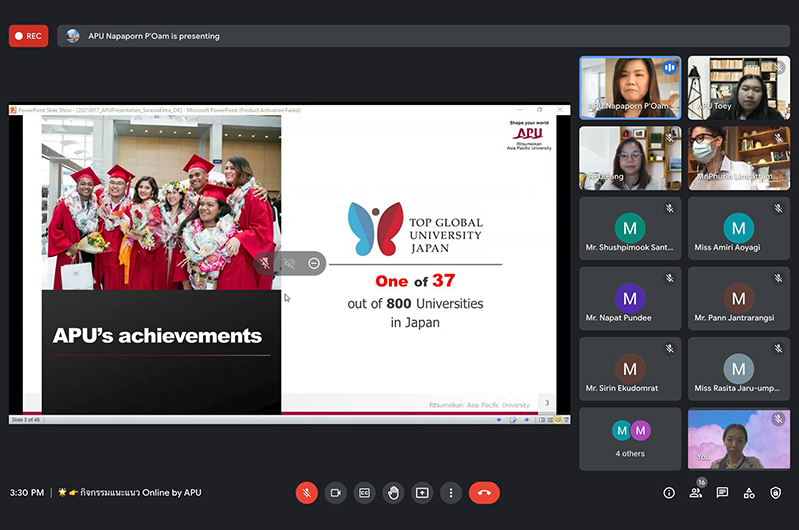Turn on captions with CC button

coord(364,493)
